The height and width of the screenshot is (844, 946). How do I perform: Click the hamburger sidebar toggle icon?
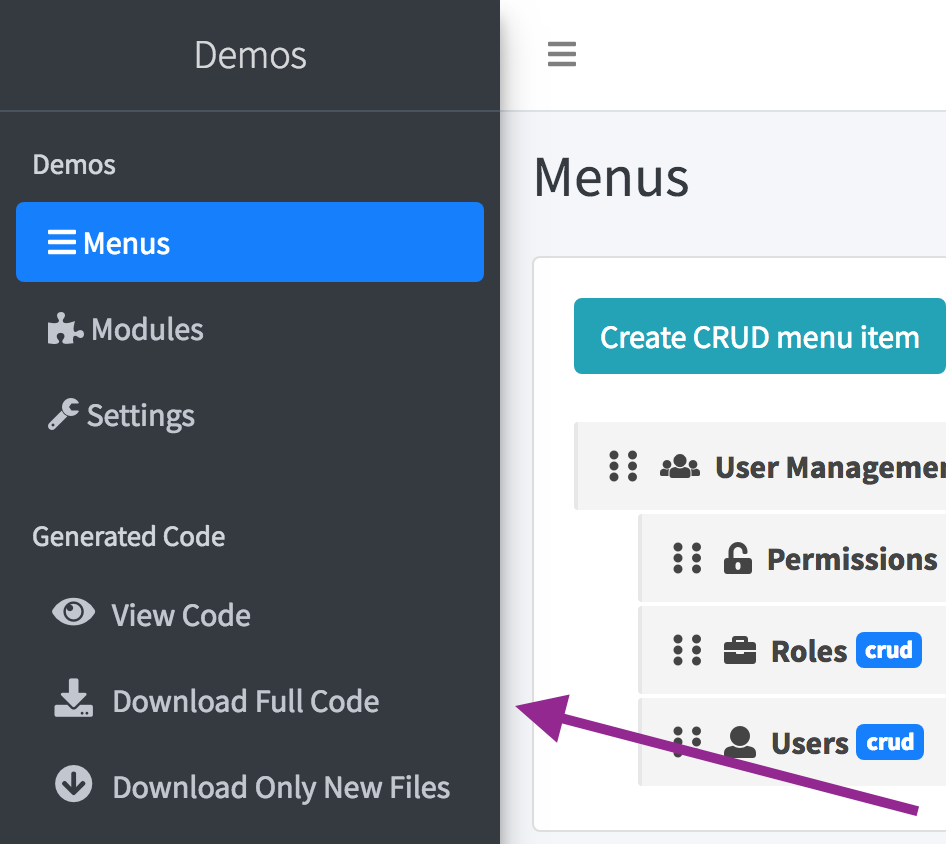pos(562,54)
